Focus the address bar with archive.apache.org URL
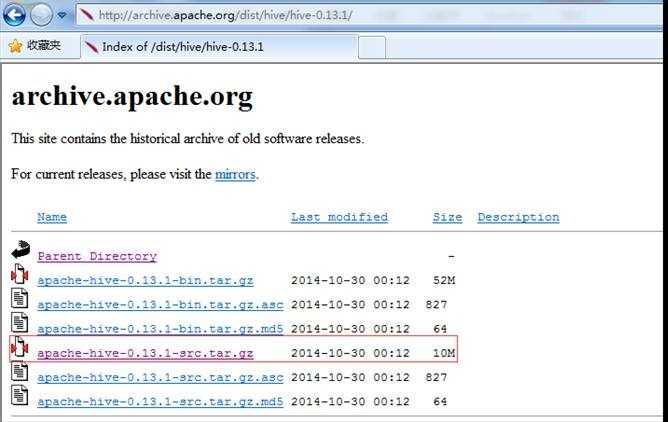The image size is (668, 422). [369, 15]
